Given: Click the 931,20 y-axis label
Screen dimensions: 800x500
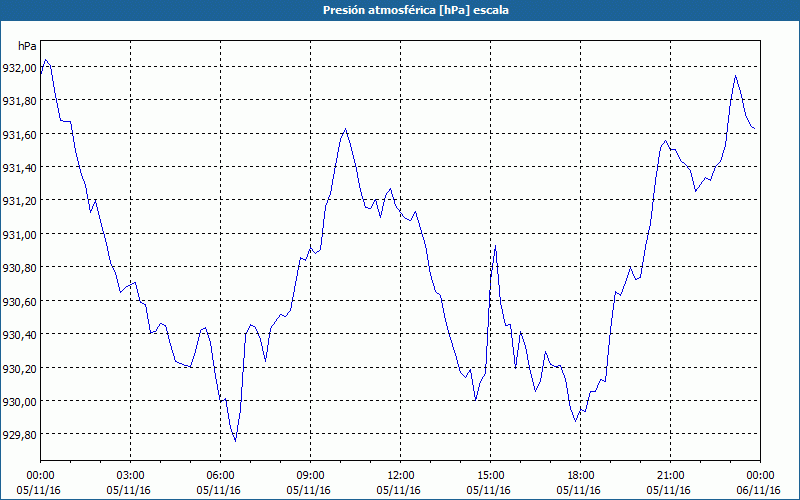Looking at the screenshot, I should tap(19, 202).
